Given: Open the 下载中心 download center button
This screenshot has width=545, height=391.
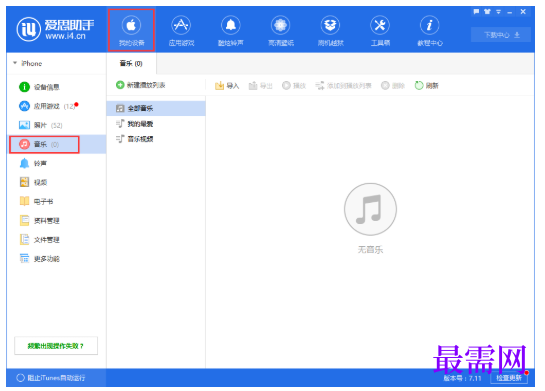Looking at the screenshot, I should click(501, 35).
